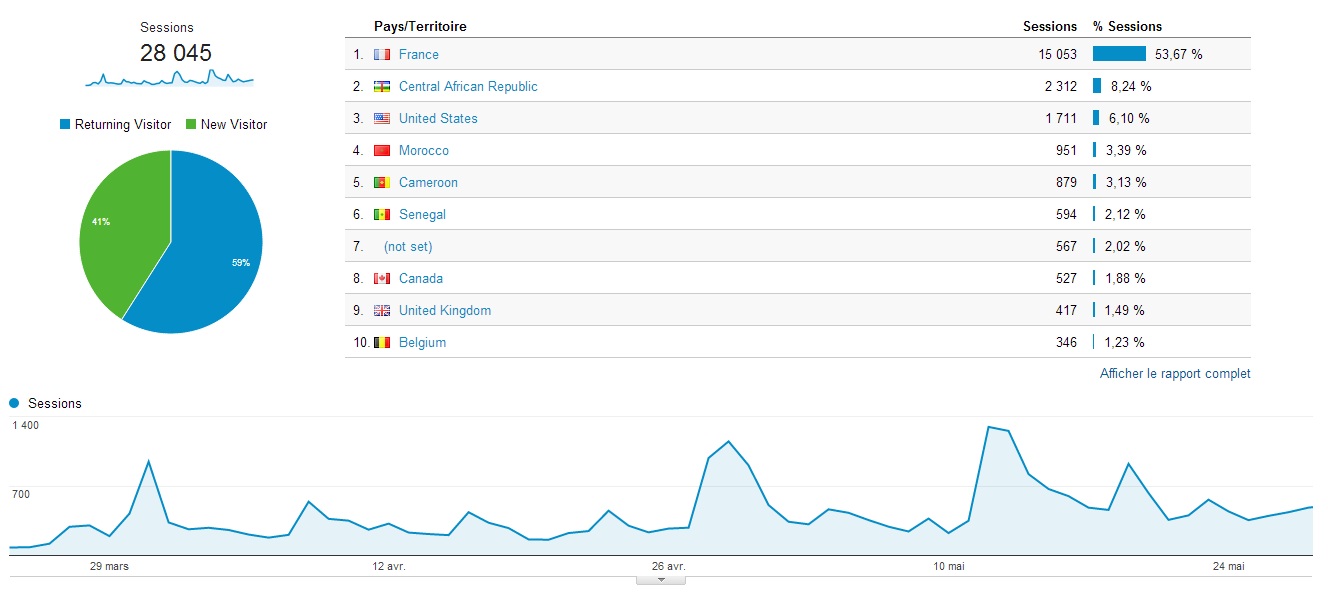Expand the timeline chart handle arrow
The width and height of the screenshot is (1328, 601).
(661, 579)
